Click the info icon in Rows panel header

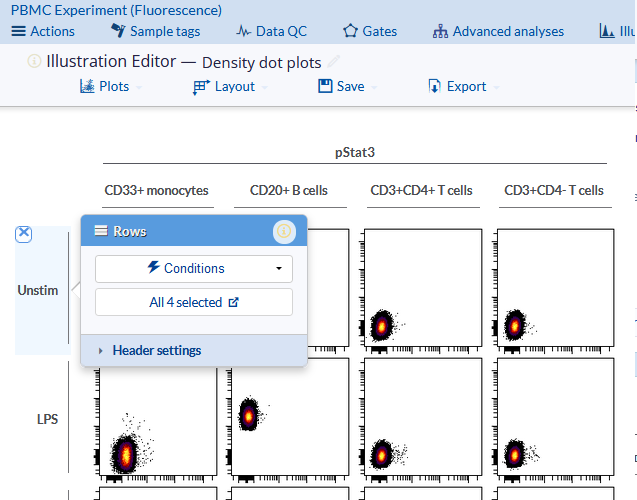(284, 231)
